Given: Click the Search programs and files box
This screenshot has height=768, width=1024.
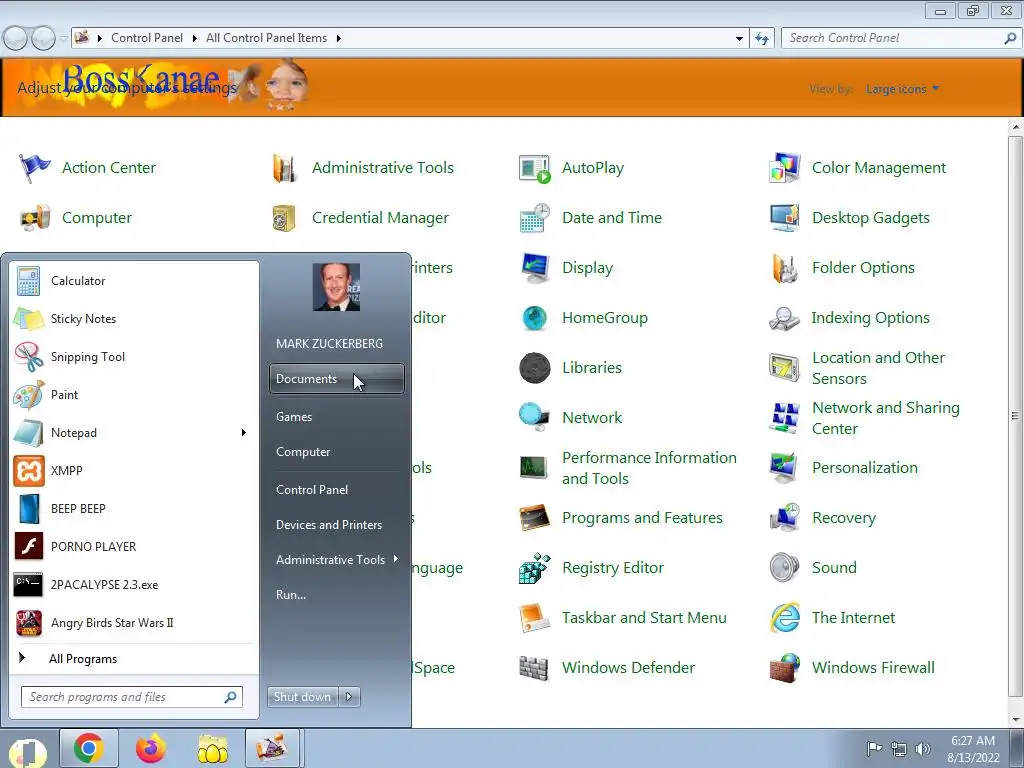Looking at the screenshot, I should point(132,697).
